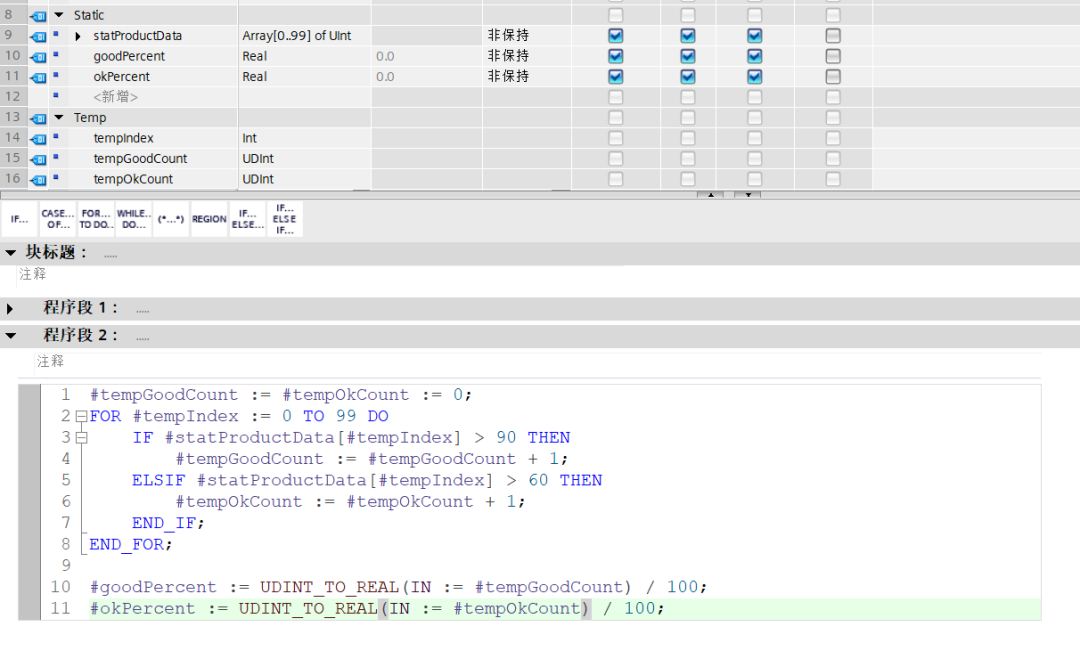Collapse the Temp section

59,117
